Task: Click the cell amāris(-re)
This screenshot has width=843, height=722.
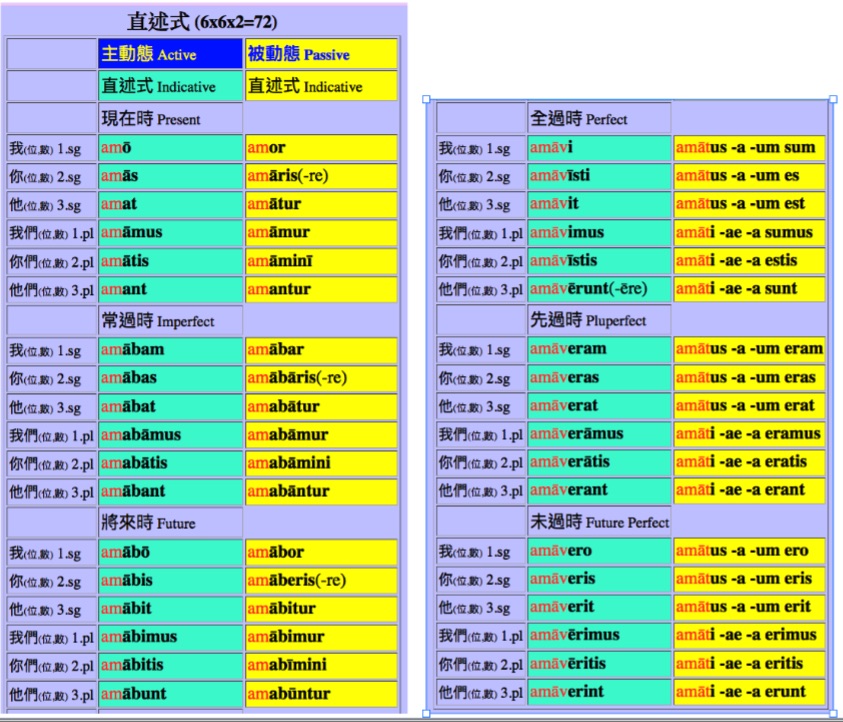Action: [321, 176]
